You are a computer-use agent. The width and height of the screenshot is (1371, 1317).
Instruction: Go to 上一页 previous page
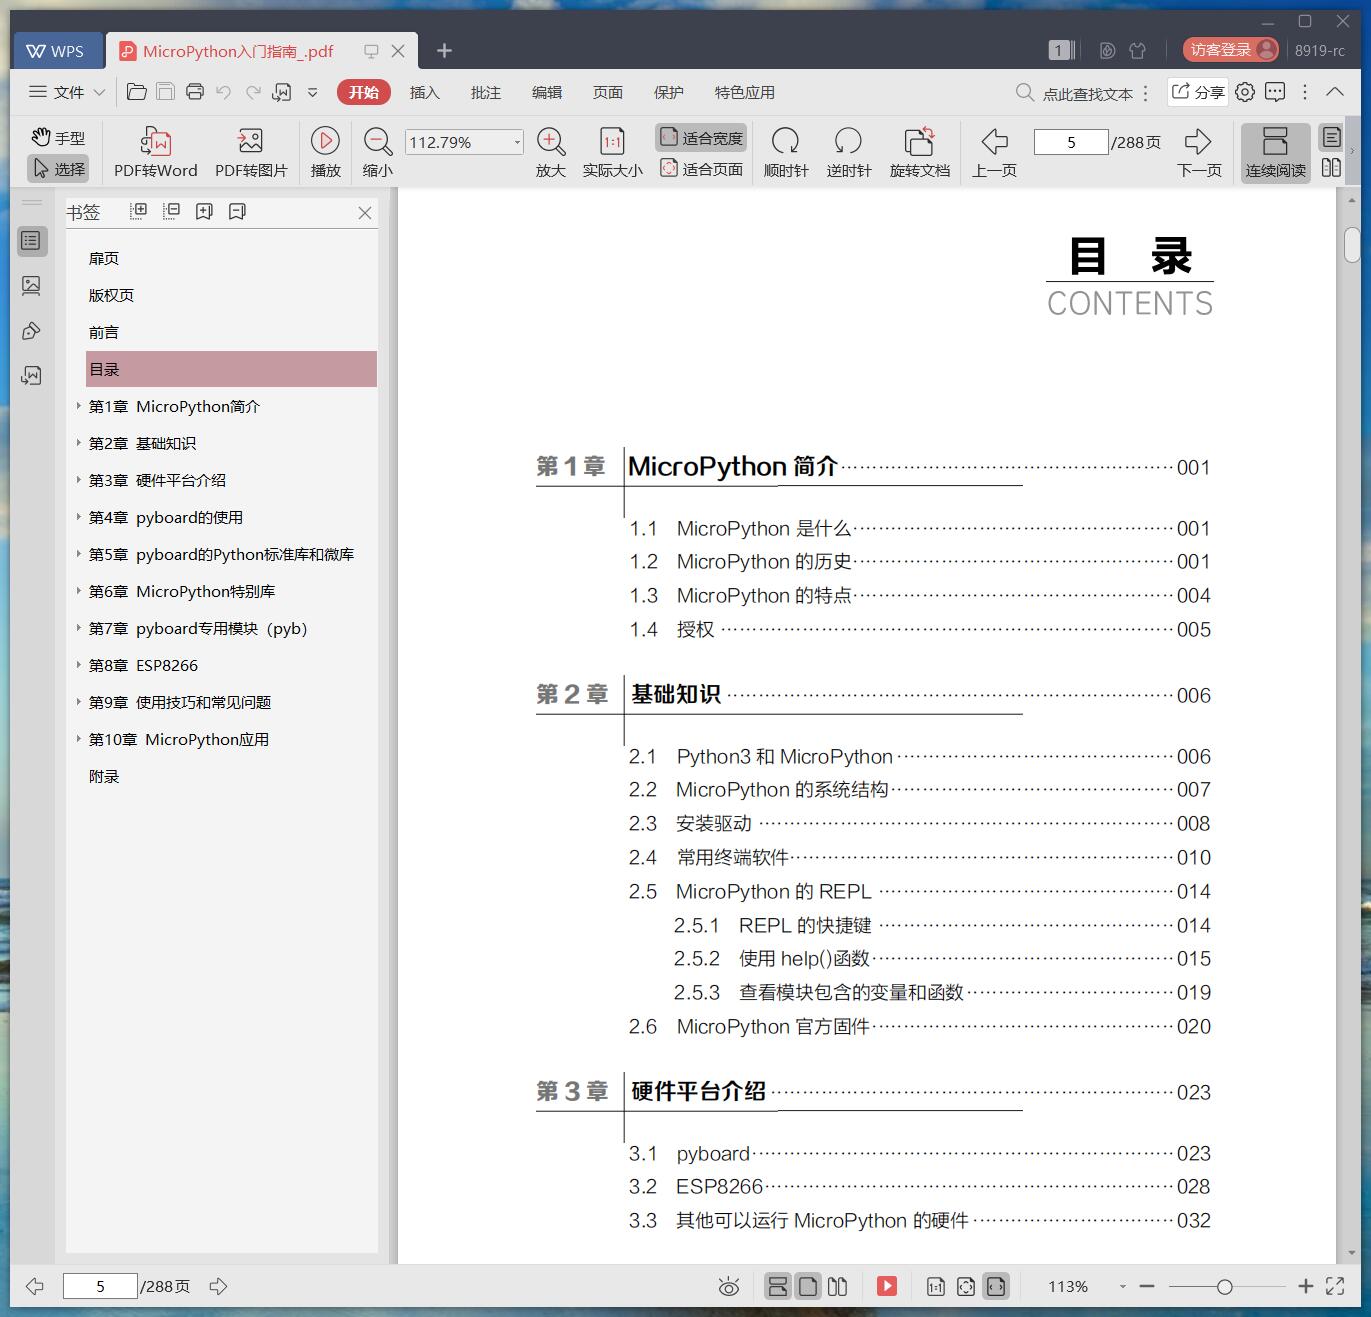[994, 153]
